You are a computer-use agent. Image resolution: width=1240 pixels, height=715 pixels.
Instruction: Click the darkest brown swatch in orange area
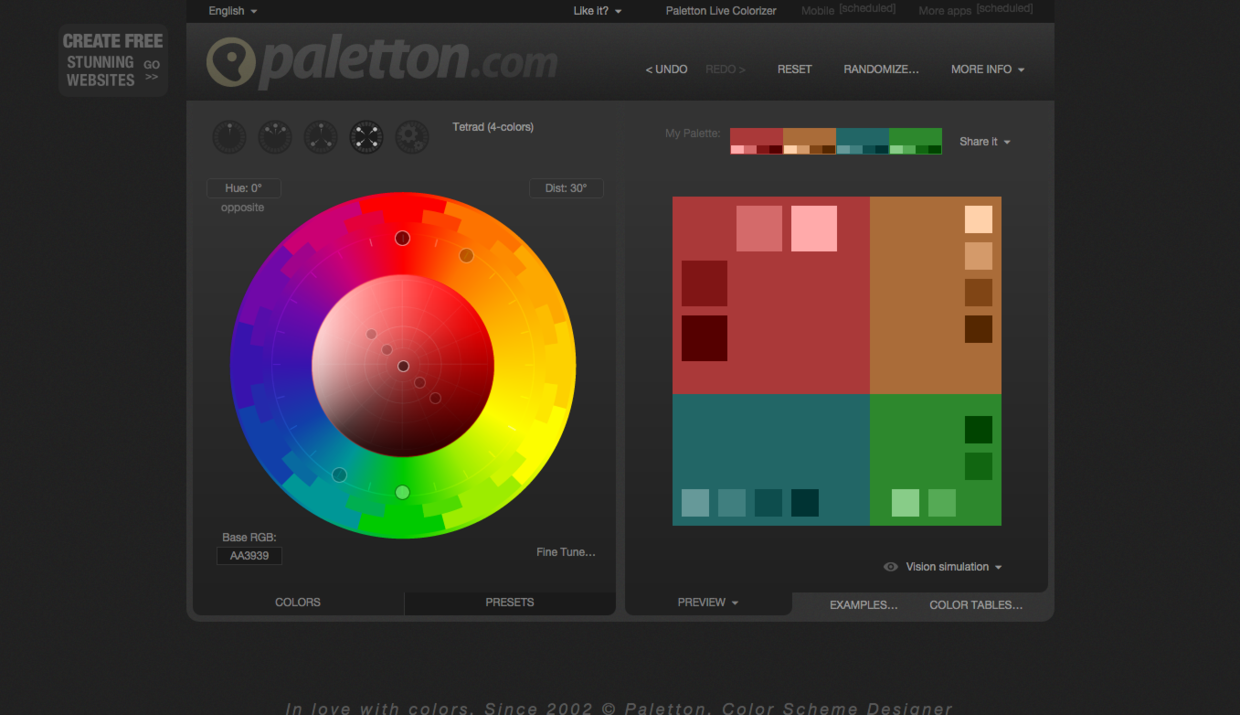(978, 329)
